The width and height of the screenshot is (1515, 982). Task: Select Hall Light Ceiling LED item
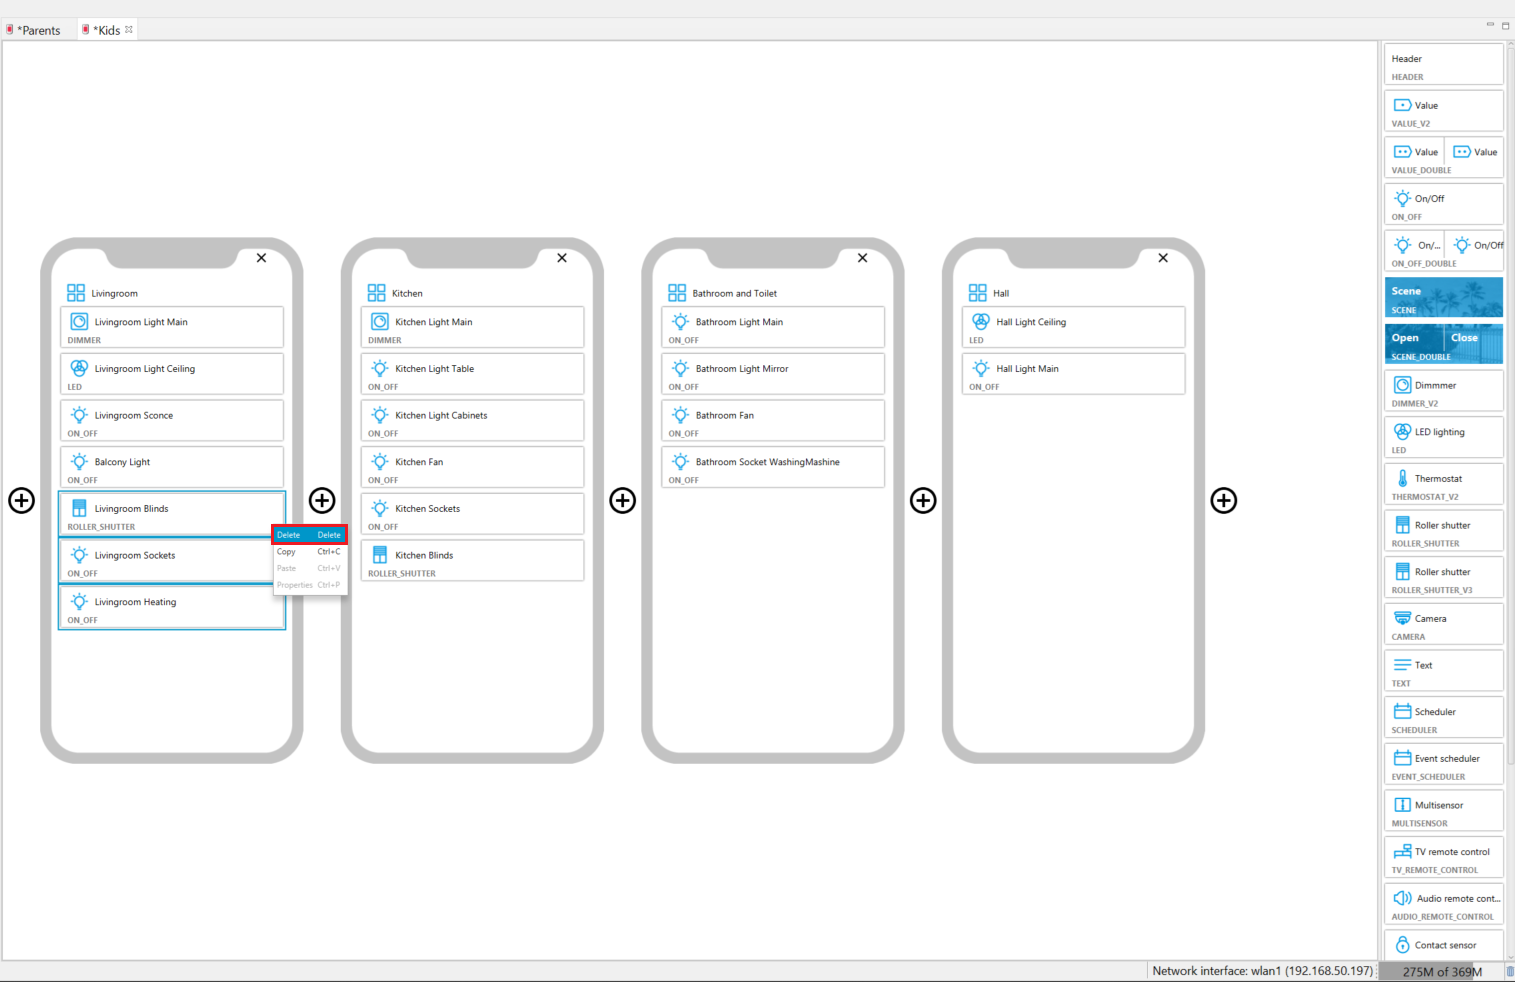click(x=1073, y=327)
